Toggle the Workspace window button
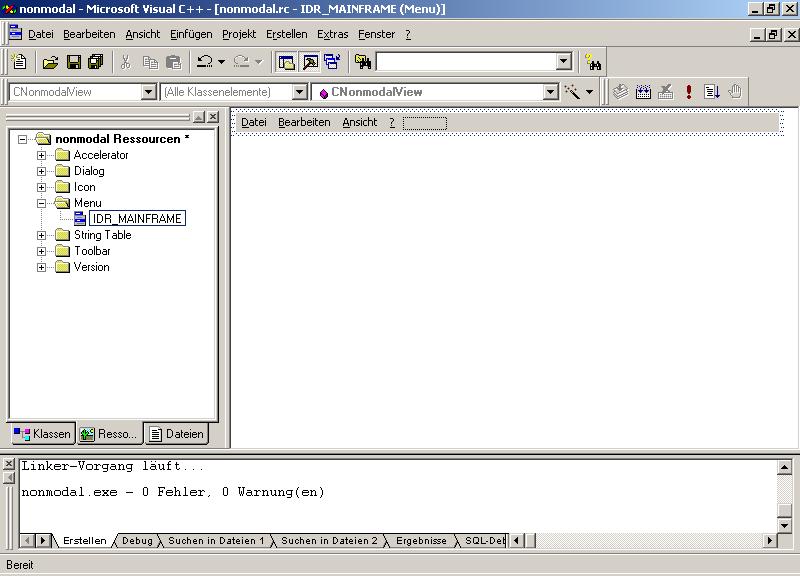The height and width of the screenshot is (576, 800). click(286, 62)
